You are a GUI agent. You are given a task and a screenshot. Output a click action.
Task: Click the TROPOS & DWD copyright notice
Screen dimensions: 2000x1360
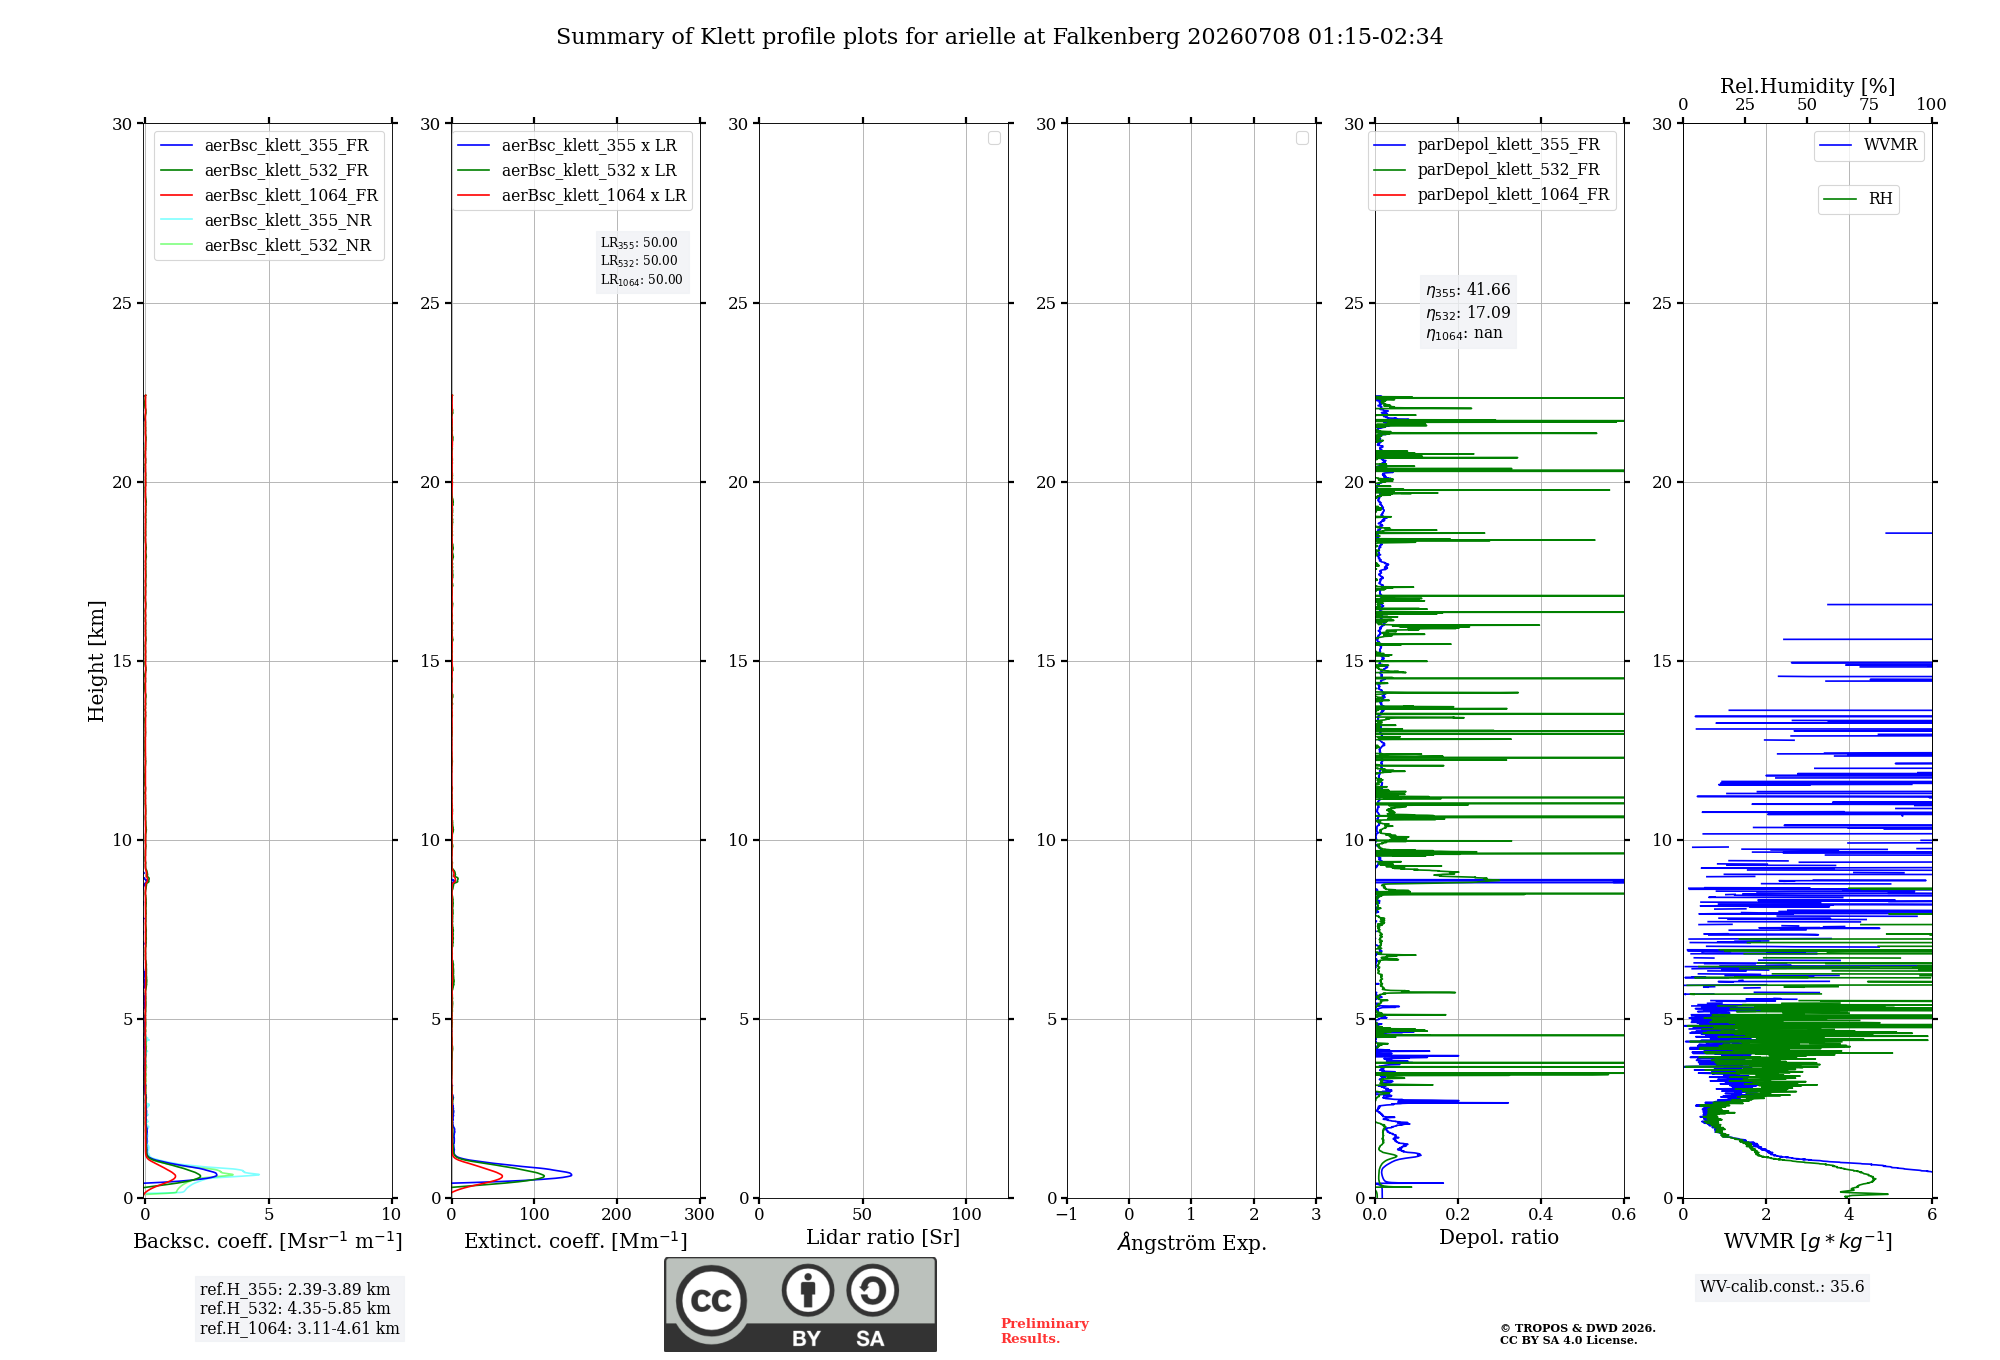[1577, 1334]
